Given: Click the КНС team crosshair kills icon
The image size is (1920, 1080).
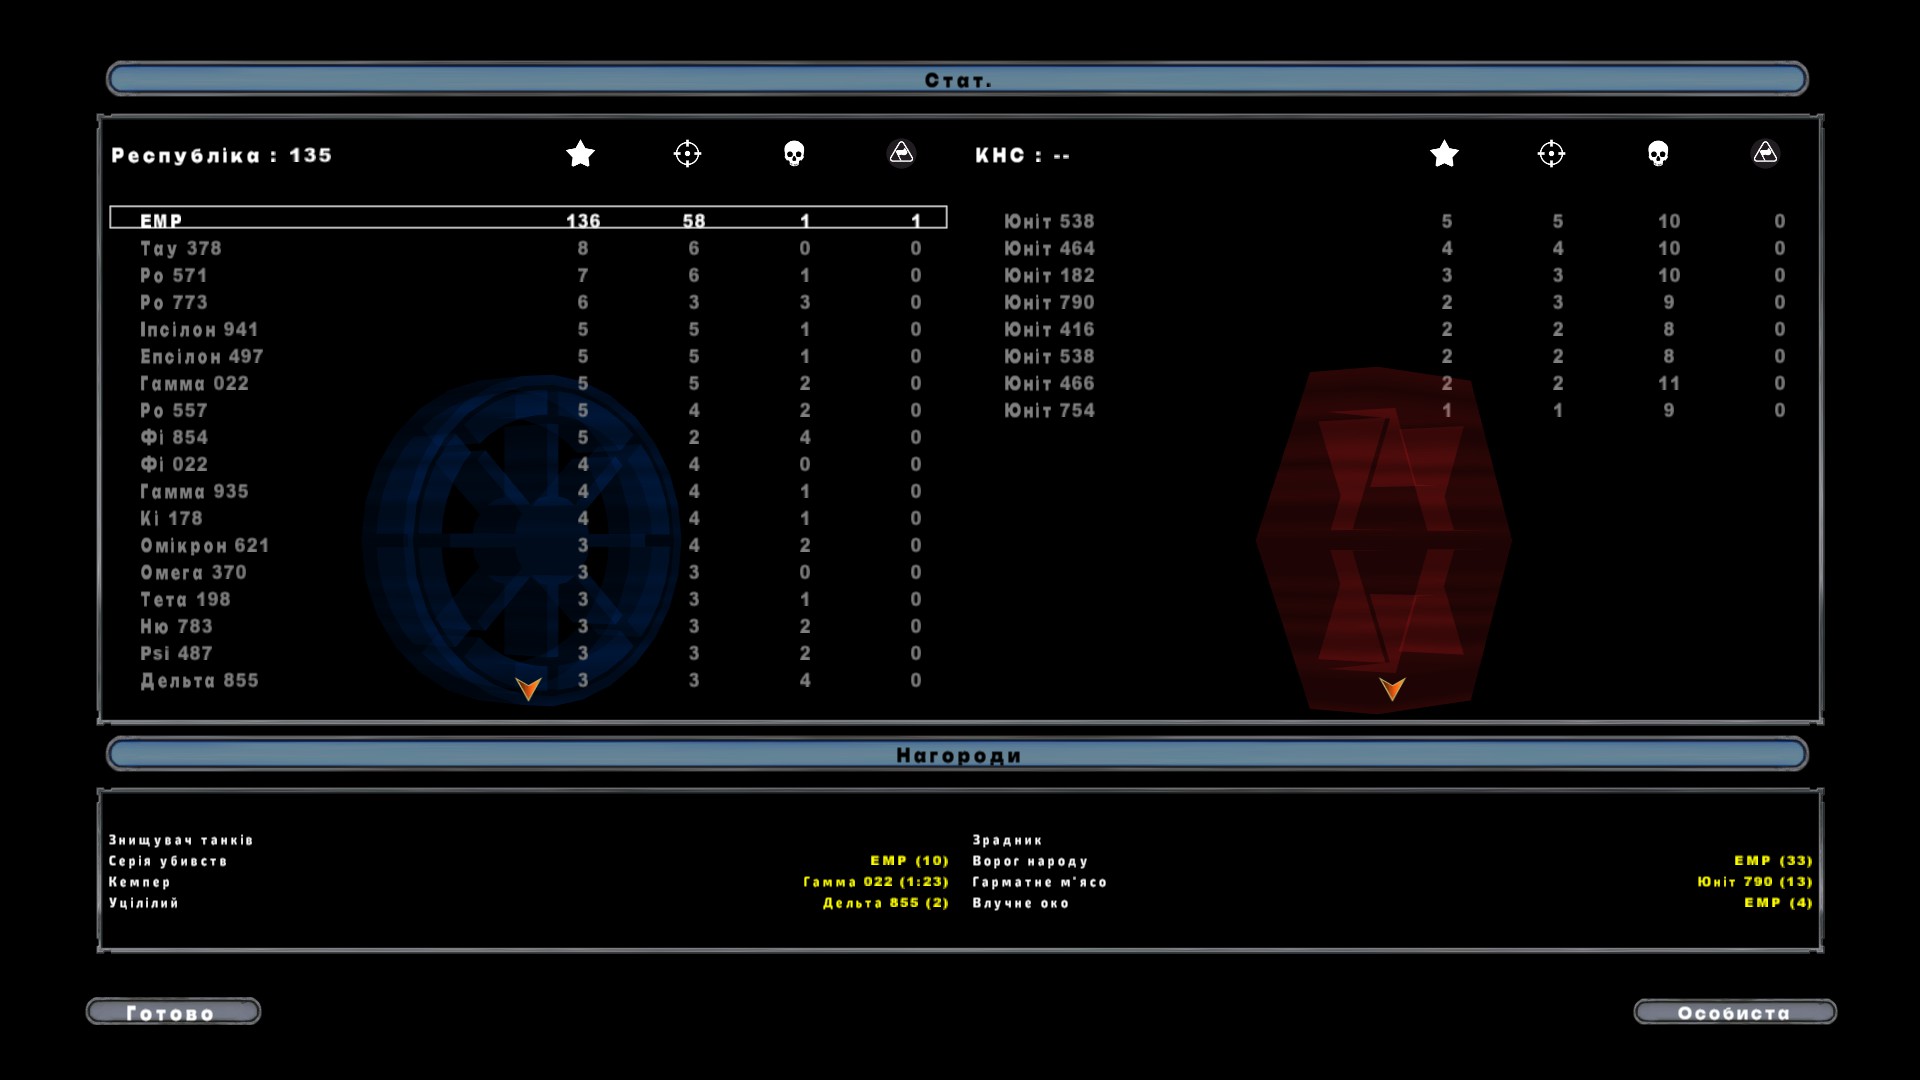Looking at the screenshot, I should click(x=1551, y=153).
